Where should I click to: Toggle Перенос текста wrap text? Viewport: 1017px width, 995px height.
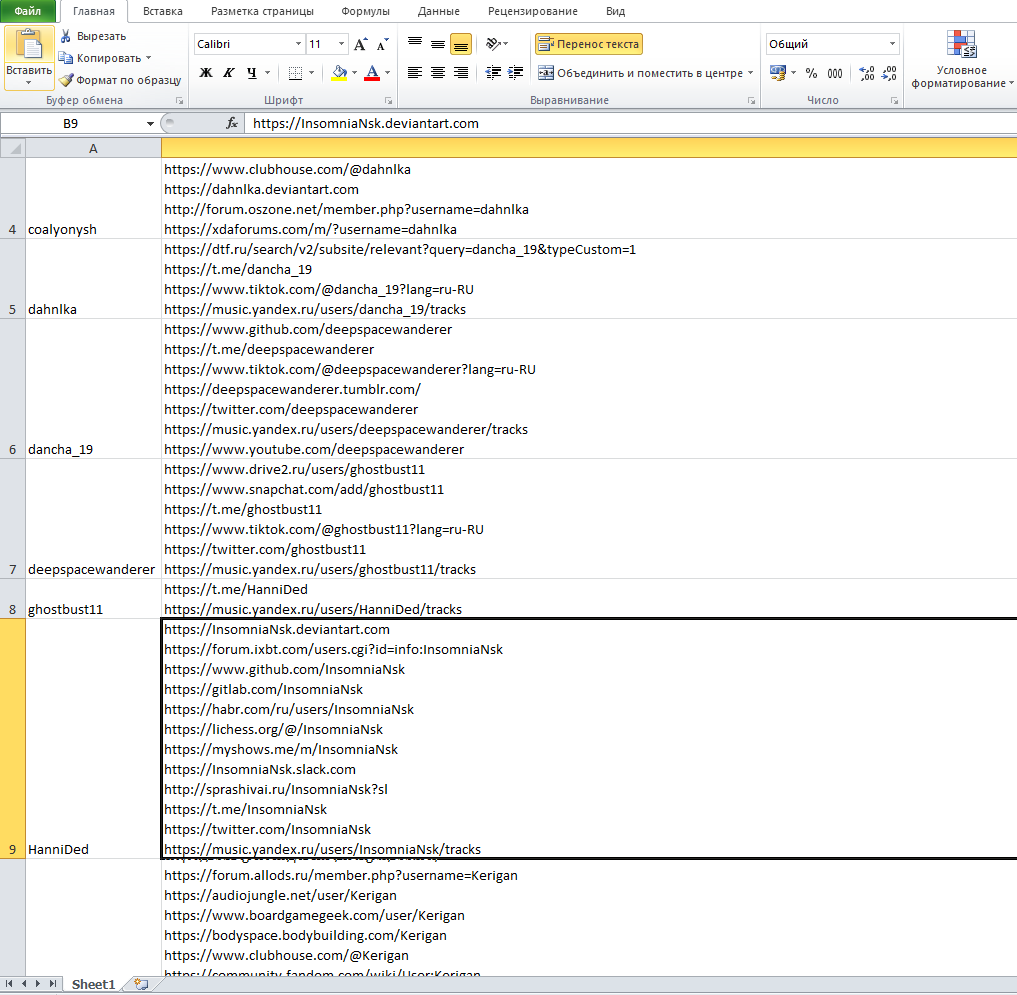[x=589, y=44]
